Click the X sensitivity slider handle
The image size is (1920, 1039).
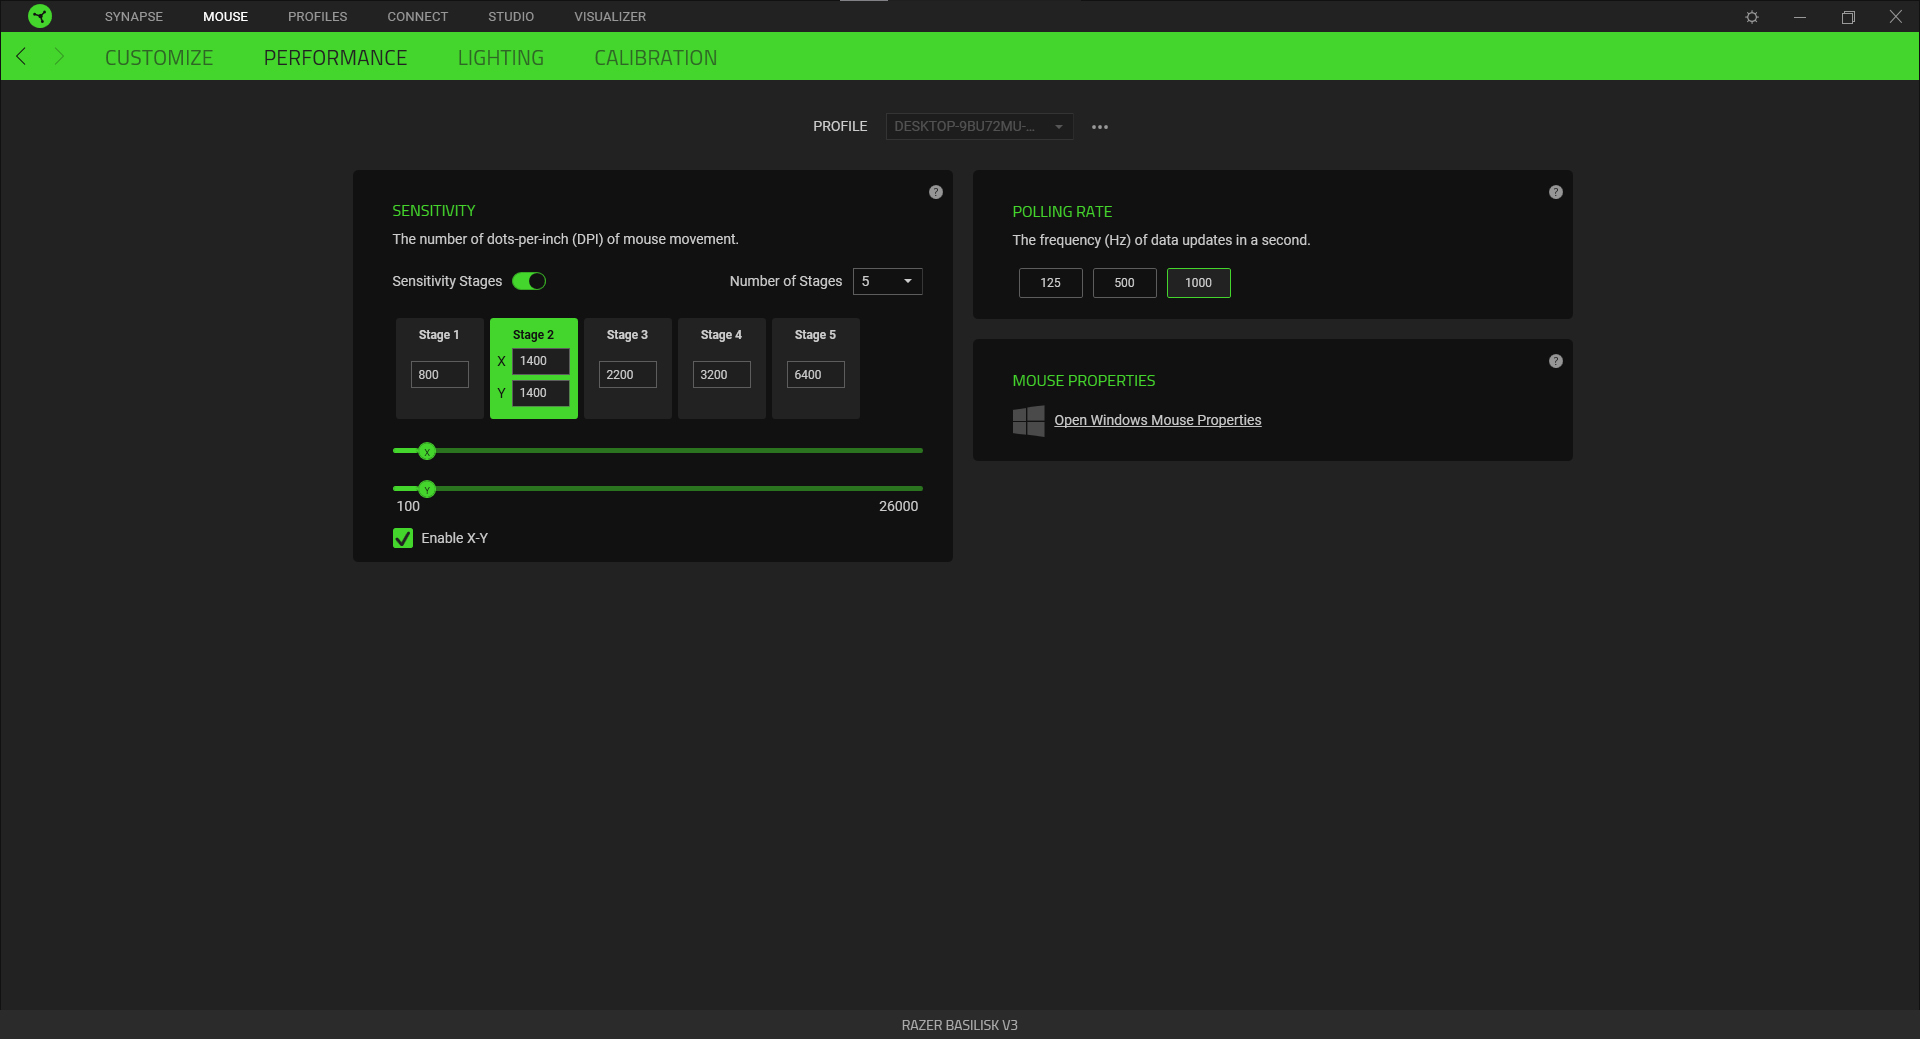(x=427, y=451)
